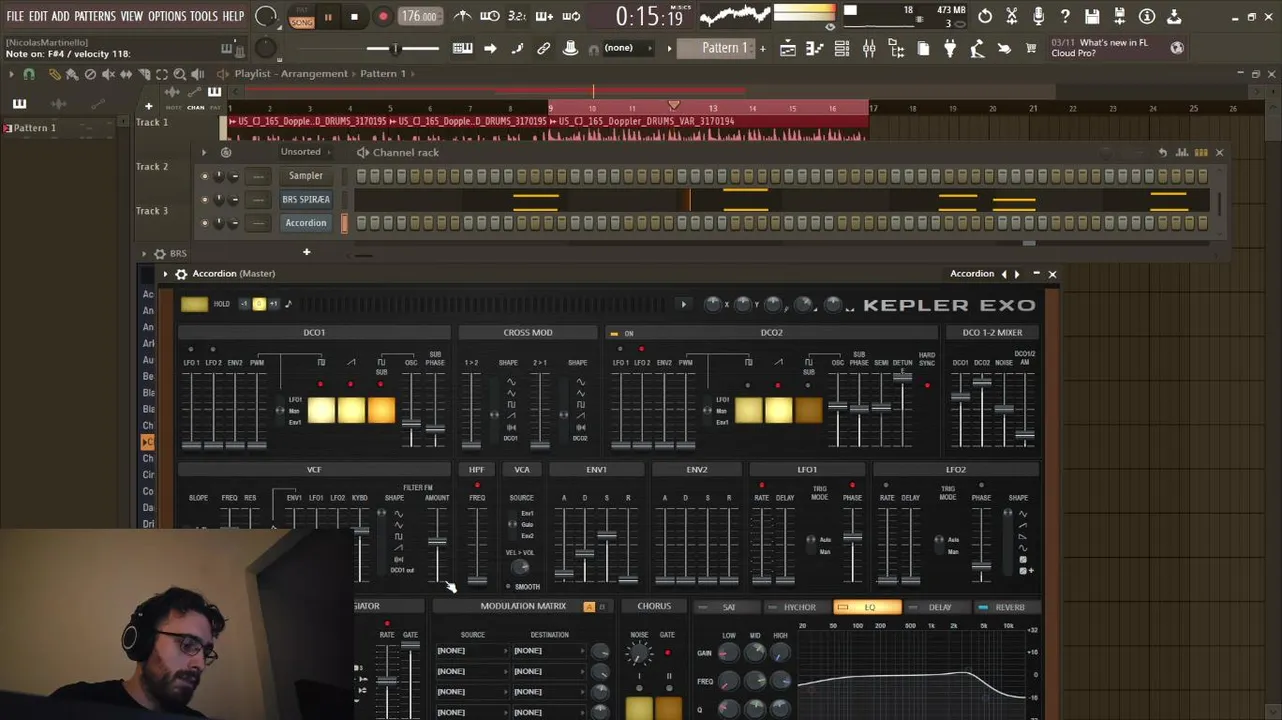The height and width of the screenshot is (720, 1282).
Task: Click the globe icon next to news panel
Action: pyautogui.click(x=1177, y=48)
